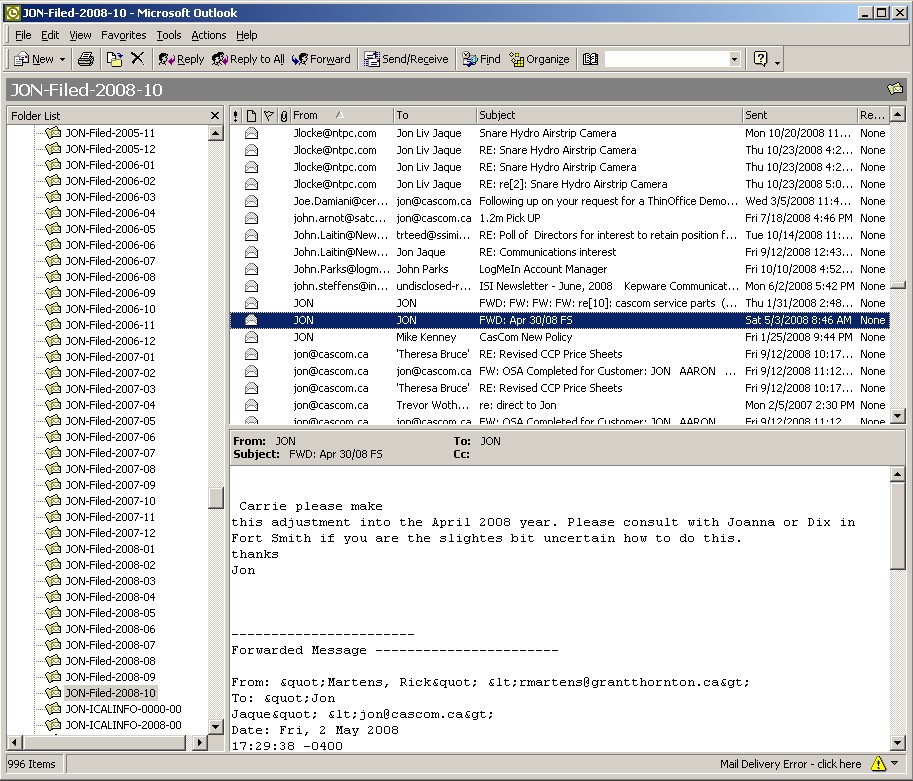Click envelope icon of 'FWD: Apr 30/08 FS' row
This screenshot has height=781, width=913.
tap(251, 320)
